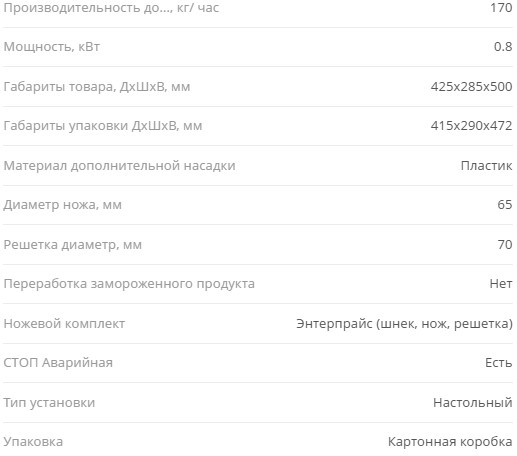Select the value 'Пластик'
The width and height of the screenshot is (517, 456).
pos(486,165)
